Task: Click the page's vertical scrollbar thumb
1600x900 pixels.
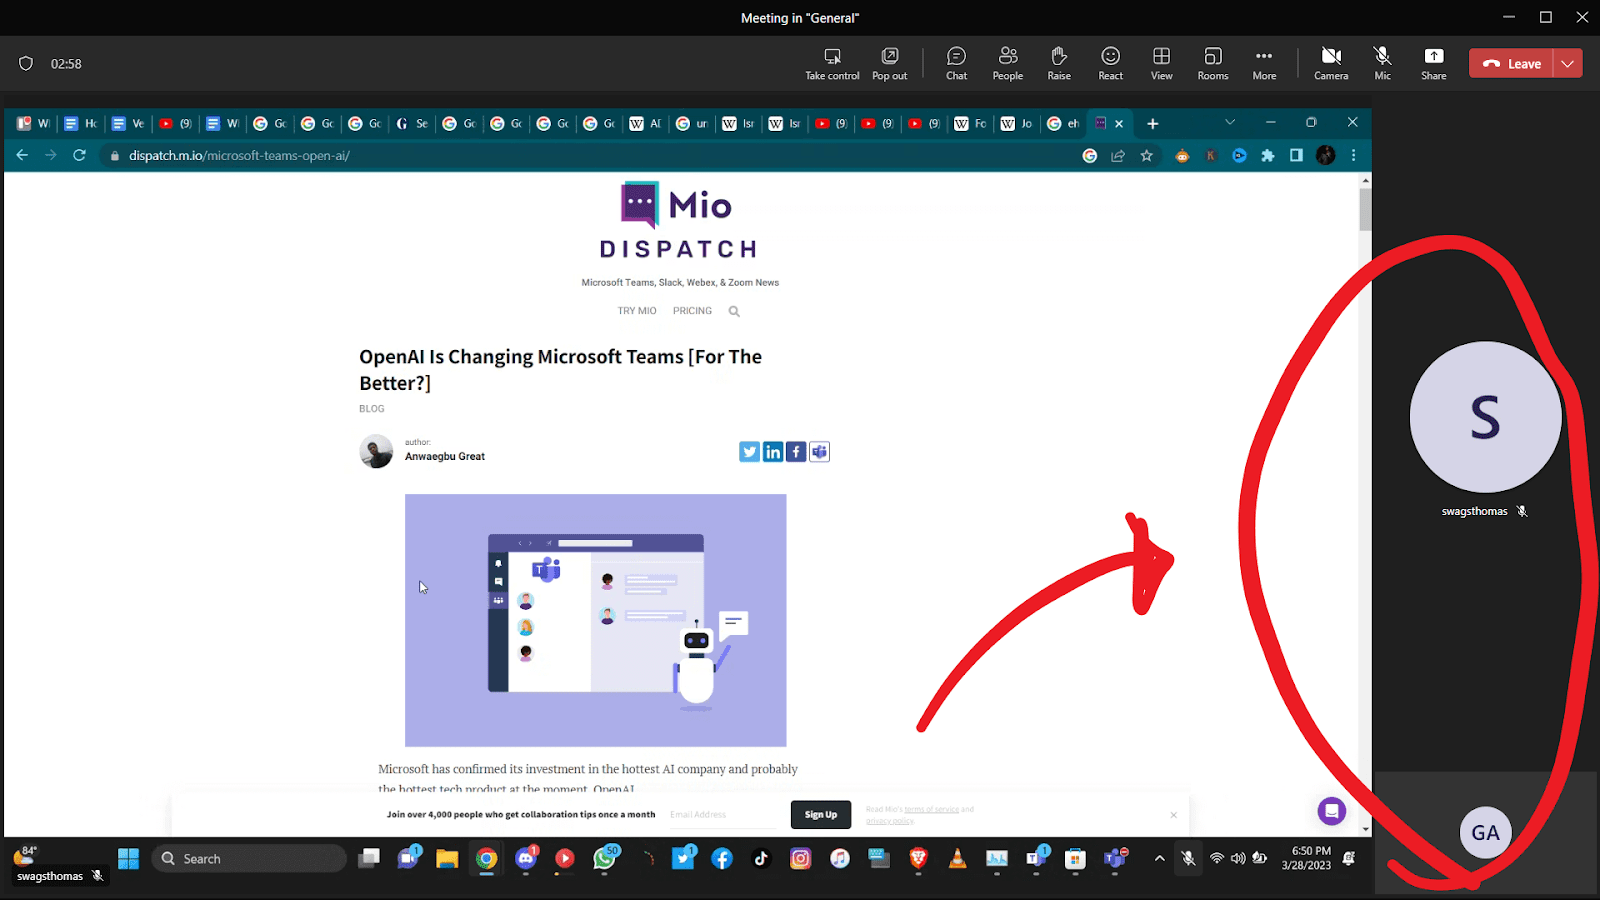Action: (x=1365, y=209)
